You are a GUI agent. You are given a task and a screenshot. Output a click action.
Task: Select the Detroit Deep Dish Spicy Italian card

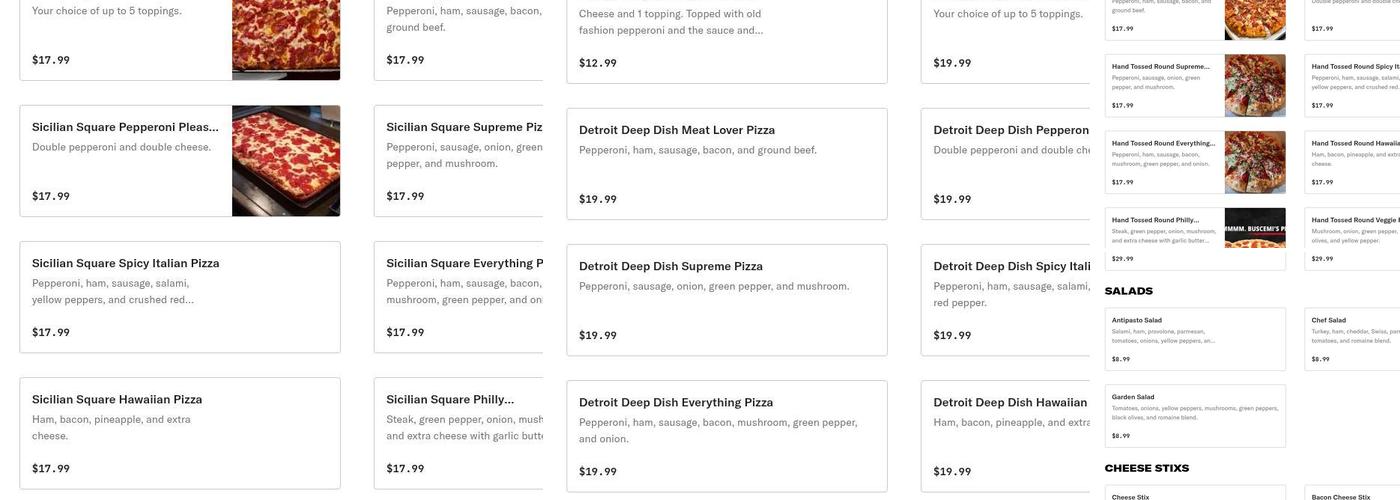tap(1005, 300)
